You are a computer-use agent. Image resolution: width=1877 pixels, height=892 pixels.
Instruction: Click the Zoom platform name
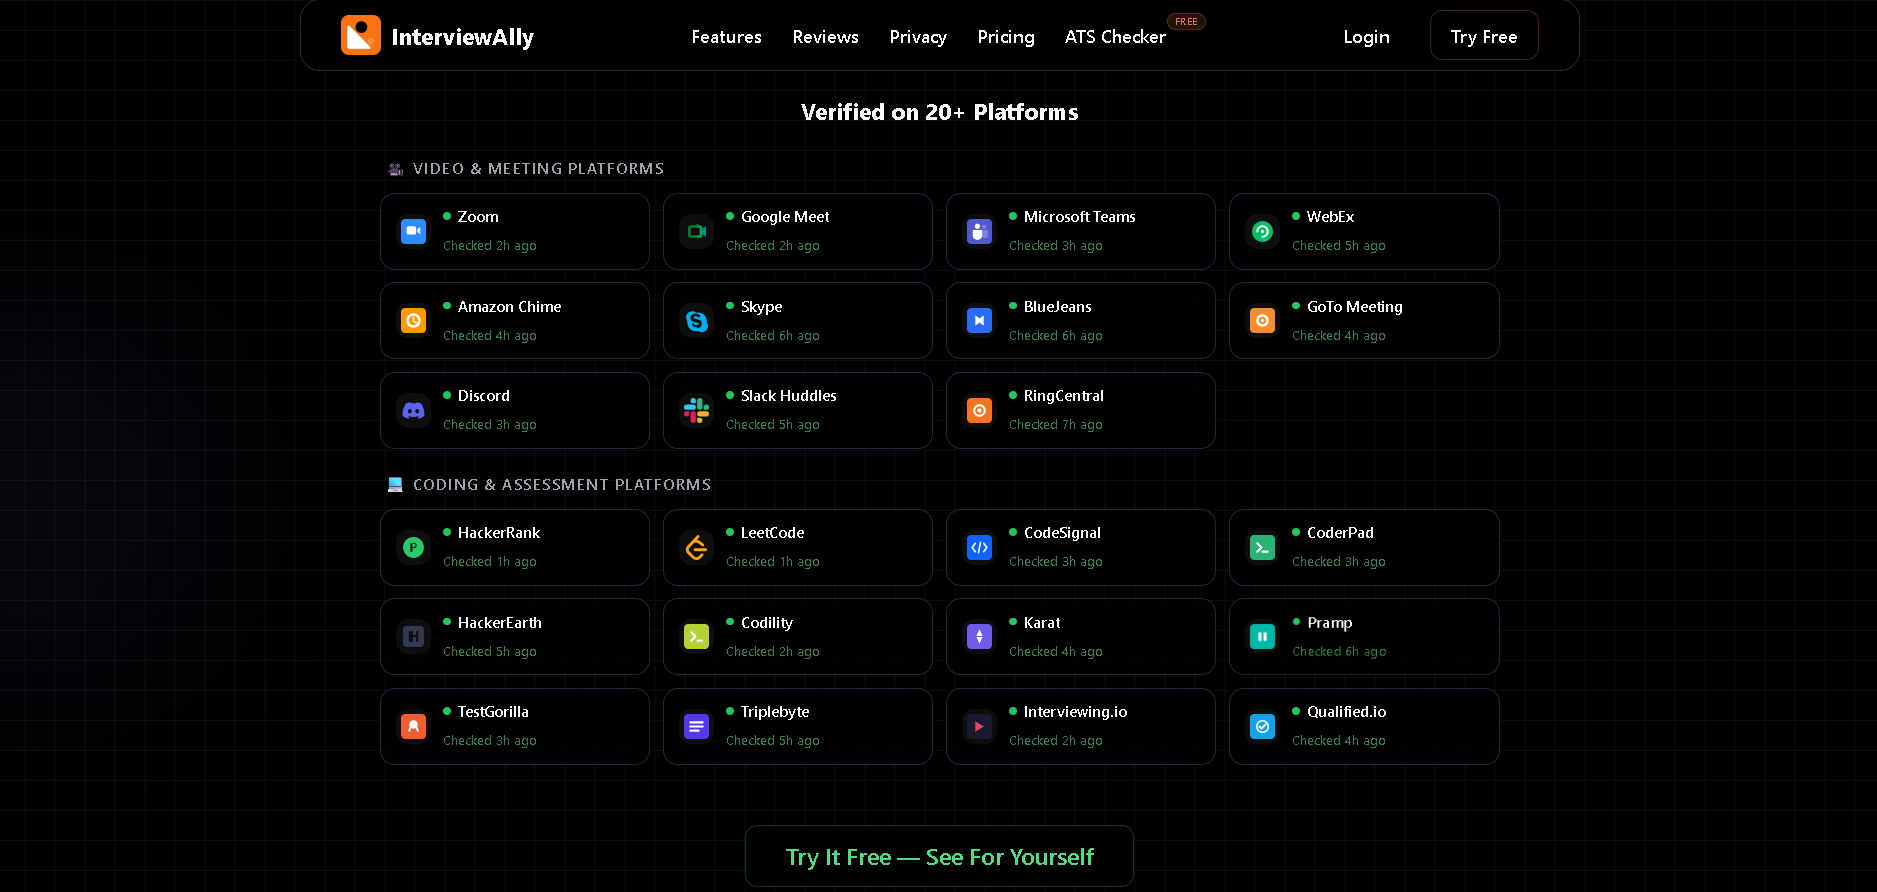(478, 217)
